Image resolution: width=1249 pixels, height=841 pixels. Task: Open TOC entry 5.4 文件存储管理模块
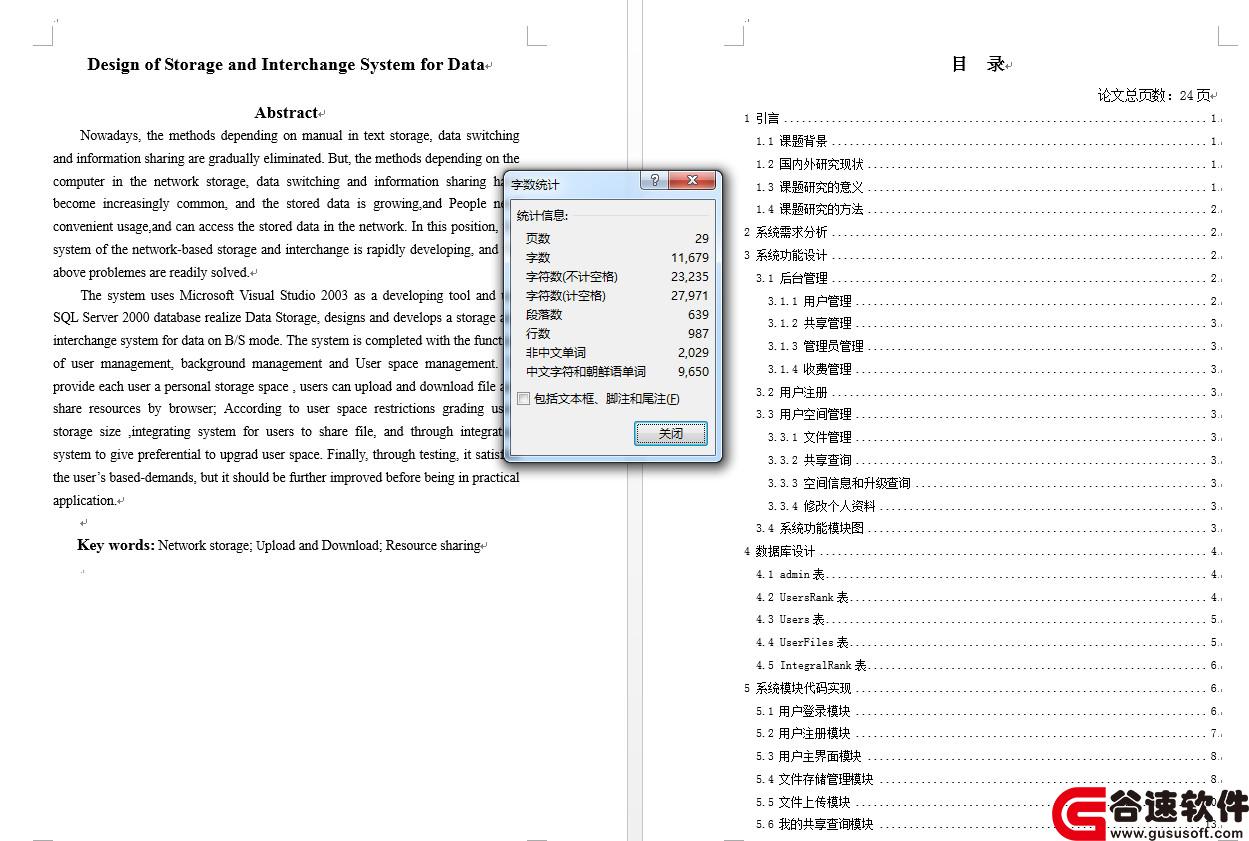(x=987, y=779)
